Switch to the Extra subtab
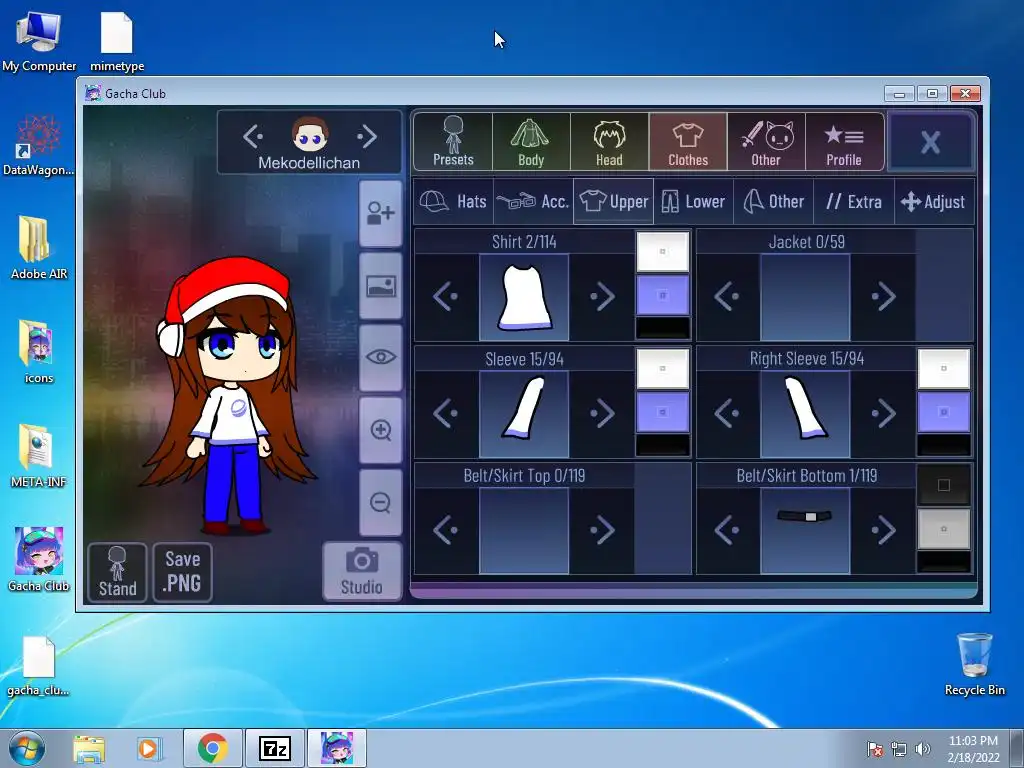 coord(854,201)
